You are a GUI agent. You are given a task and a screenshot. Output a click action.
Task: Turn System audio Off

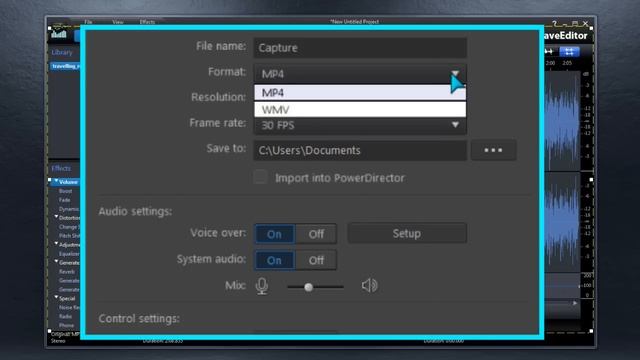[316, 260]
